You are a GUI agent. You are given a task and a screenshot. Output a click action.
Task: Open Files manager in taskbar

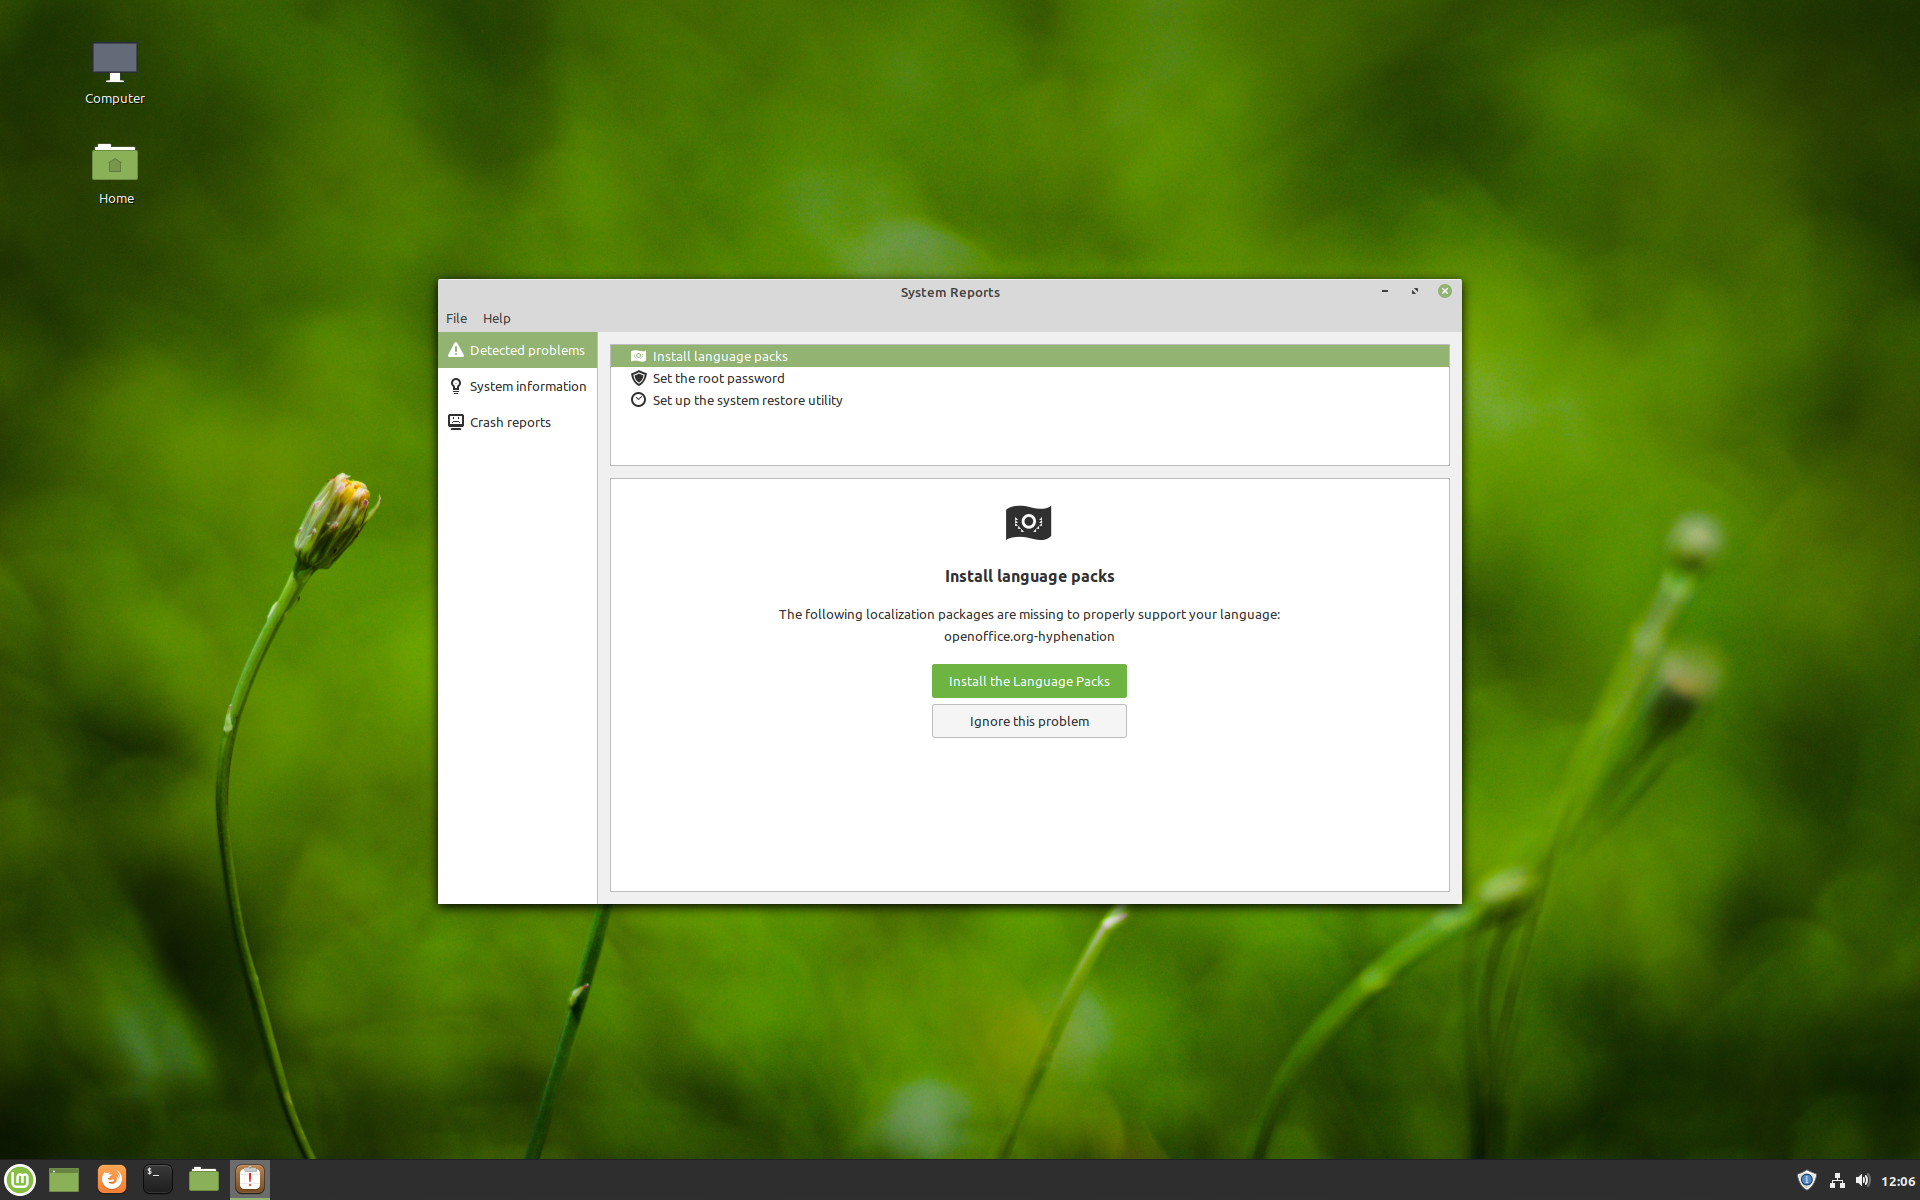point(204,1180)
